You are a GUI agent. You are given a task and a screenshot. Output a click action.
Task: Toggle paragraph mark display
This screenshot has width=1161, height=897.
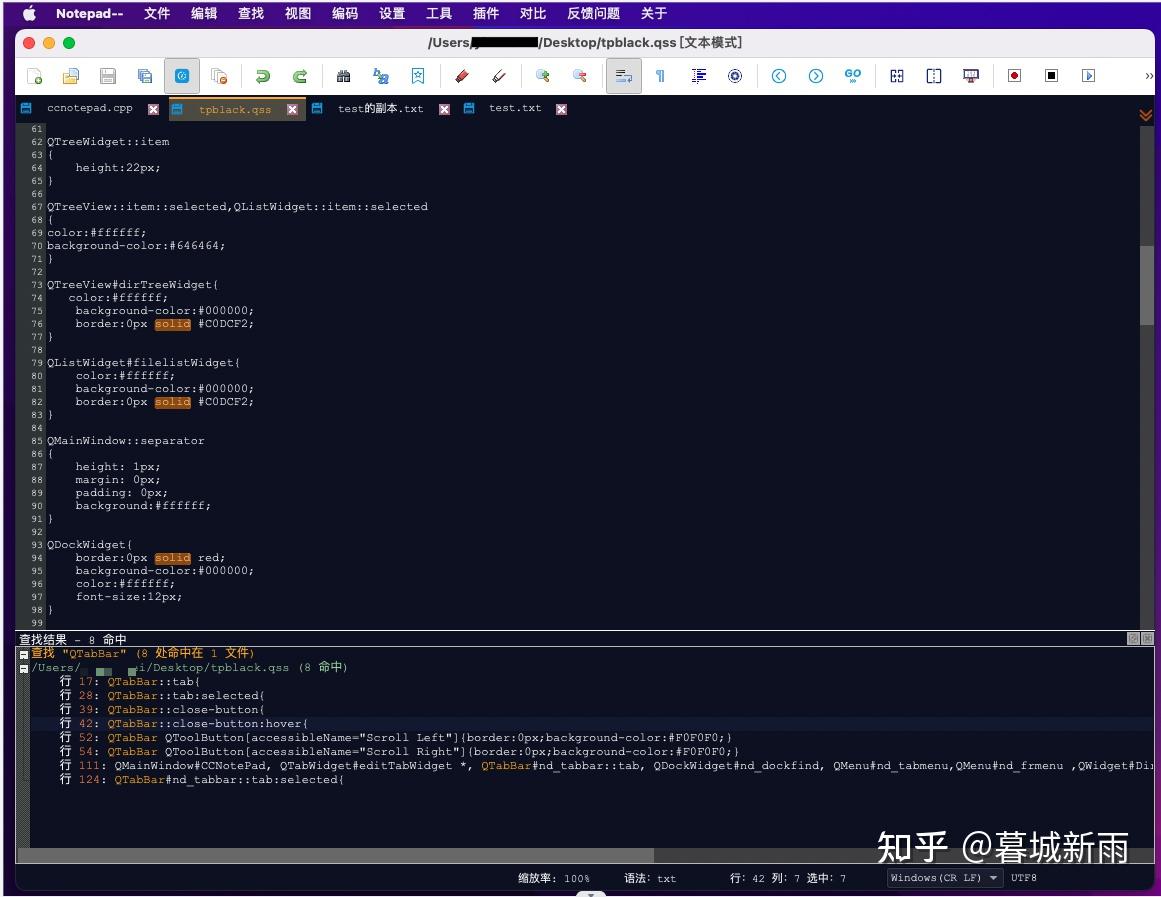click(661, 75)
